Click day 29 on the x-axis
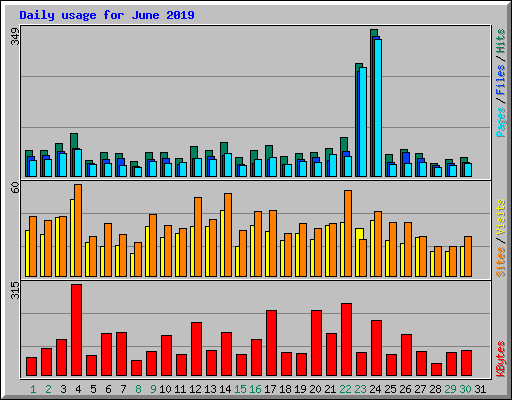Screen dimensions: 512x400 click(x=450, y=389)
